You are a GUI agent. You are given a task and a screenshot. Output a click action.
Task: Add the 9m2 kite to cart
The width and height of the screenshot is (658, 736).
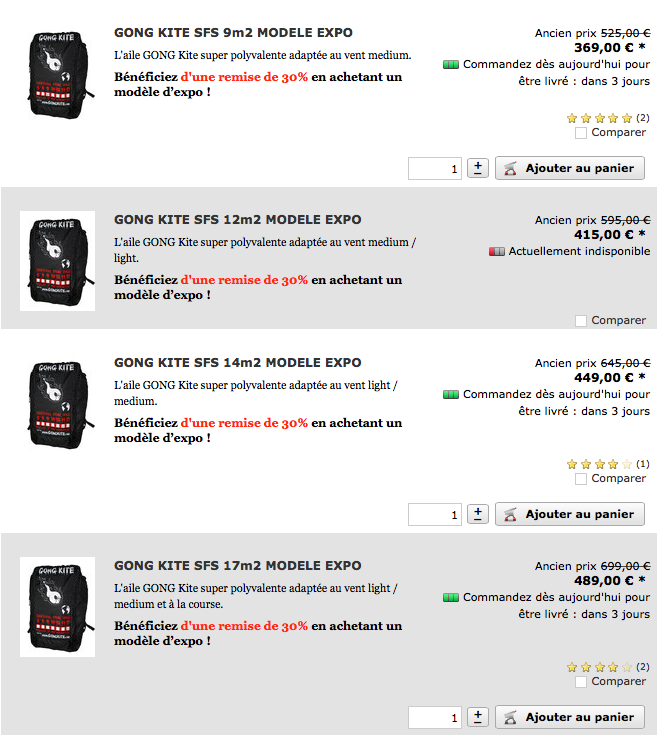pyautogui.click(x=570, y=168)
